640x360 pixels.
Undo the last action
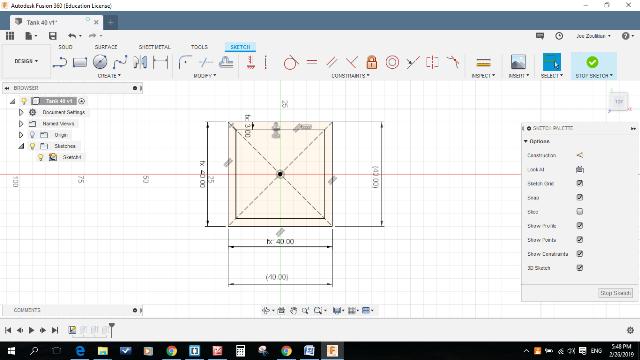(72, 36)
